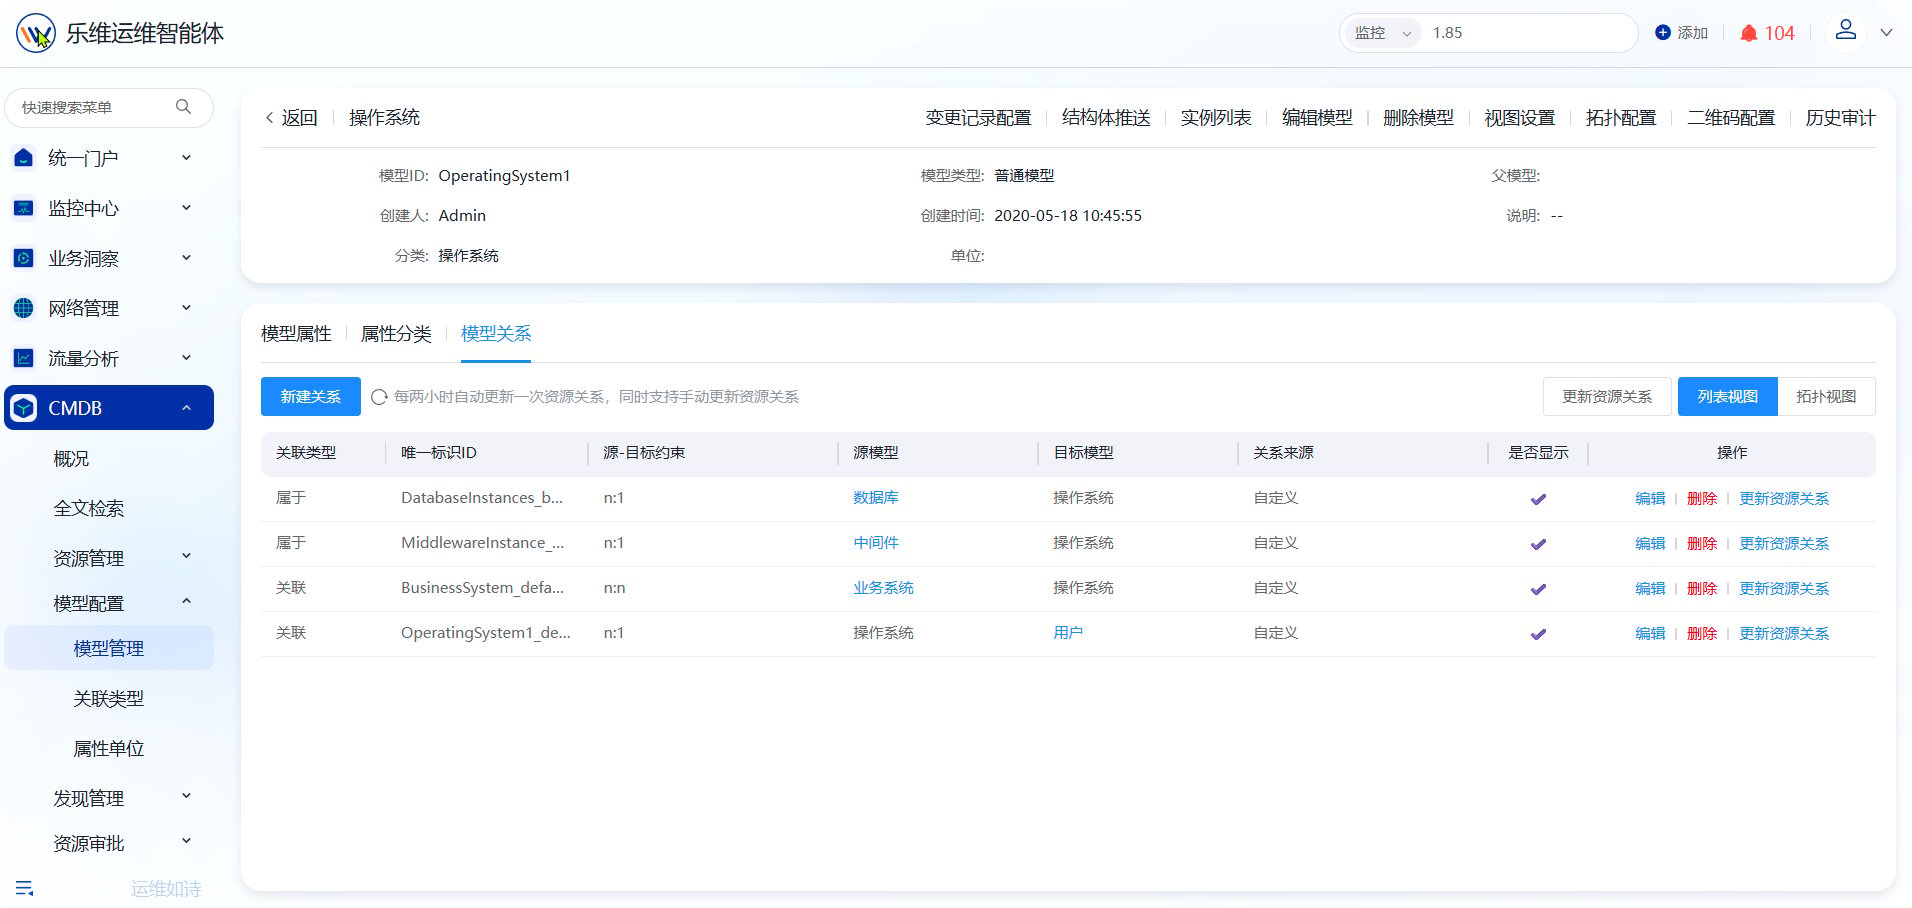Expand the 统一门户 menu chevron
The height and width of the screenshot is (908, 1912).
click(186, 158)
